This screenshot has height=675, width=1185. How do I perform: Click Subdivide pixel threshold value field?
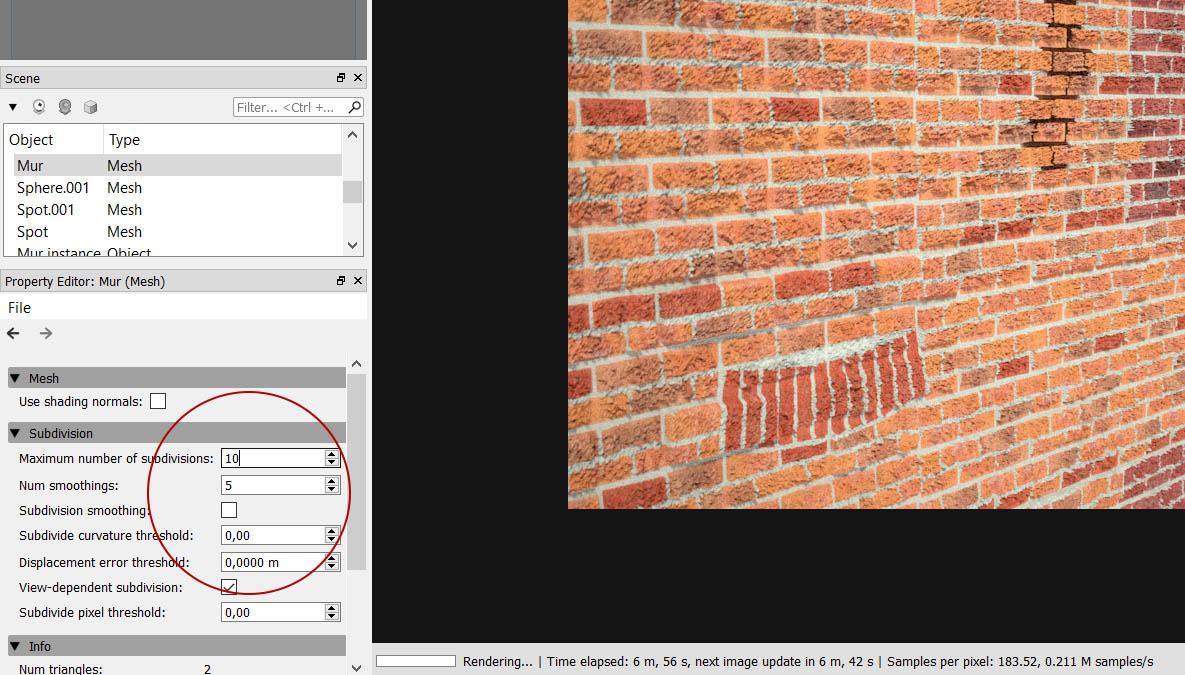[x=273, y=612]
